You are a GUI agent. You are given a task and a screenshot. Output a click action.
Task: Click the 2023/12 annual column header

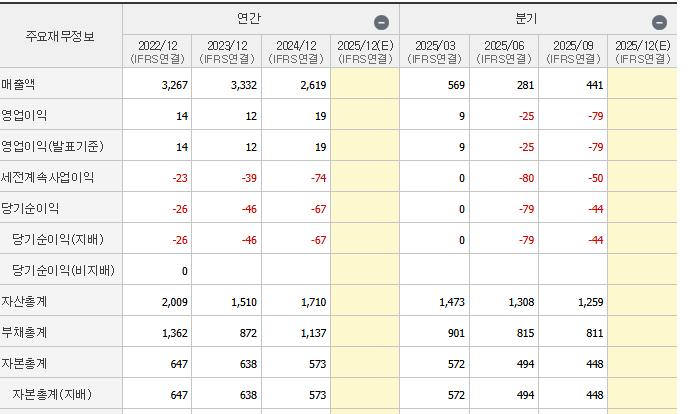[227, 52]
